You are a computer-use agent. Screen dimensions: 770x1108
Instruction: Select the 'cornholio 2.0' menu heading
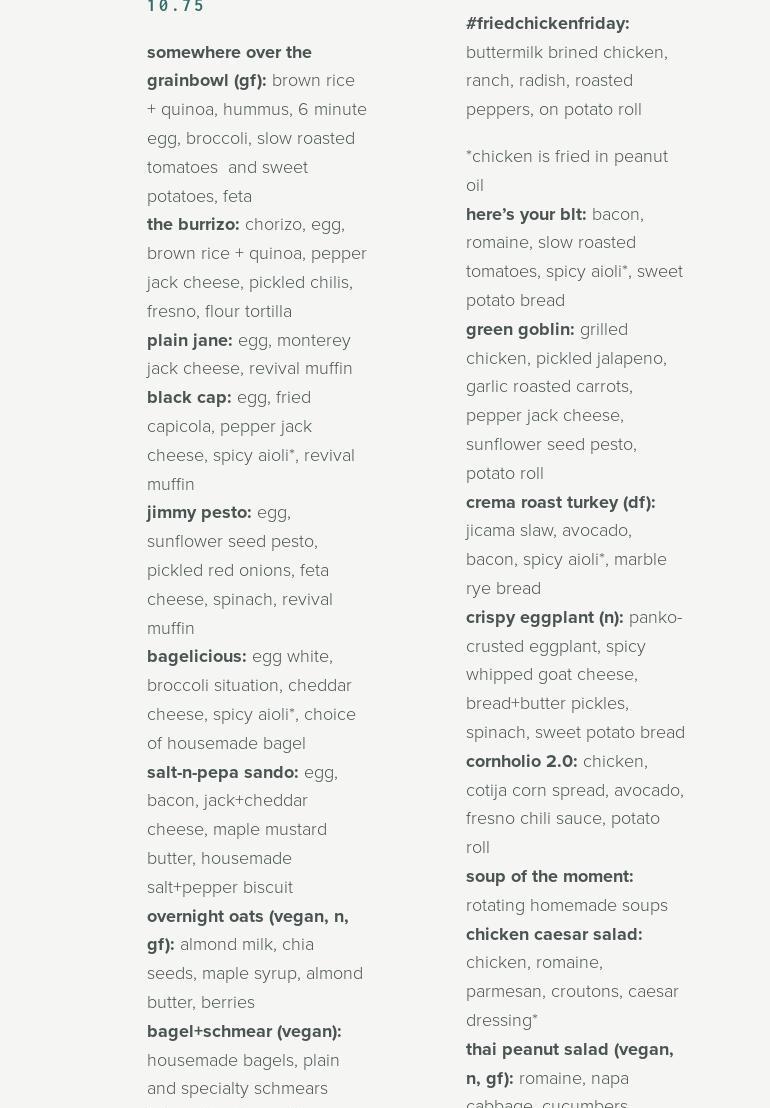point(522,761)
